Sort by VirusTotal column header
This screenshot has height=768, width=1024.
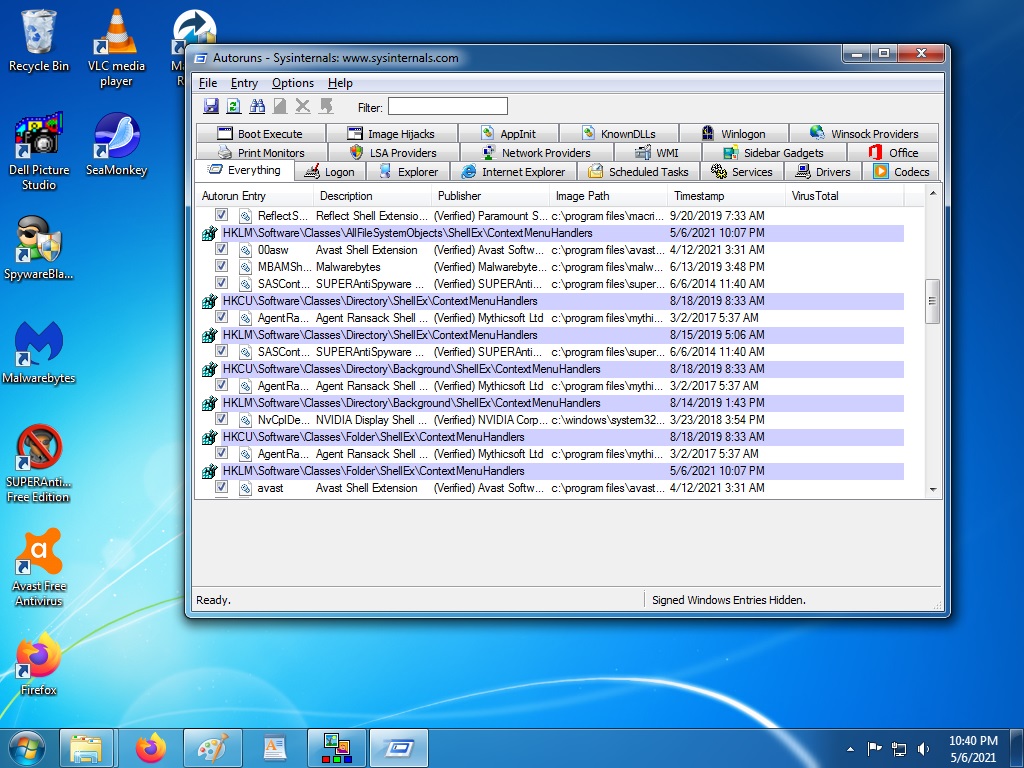click(844, 196)
